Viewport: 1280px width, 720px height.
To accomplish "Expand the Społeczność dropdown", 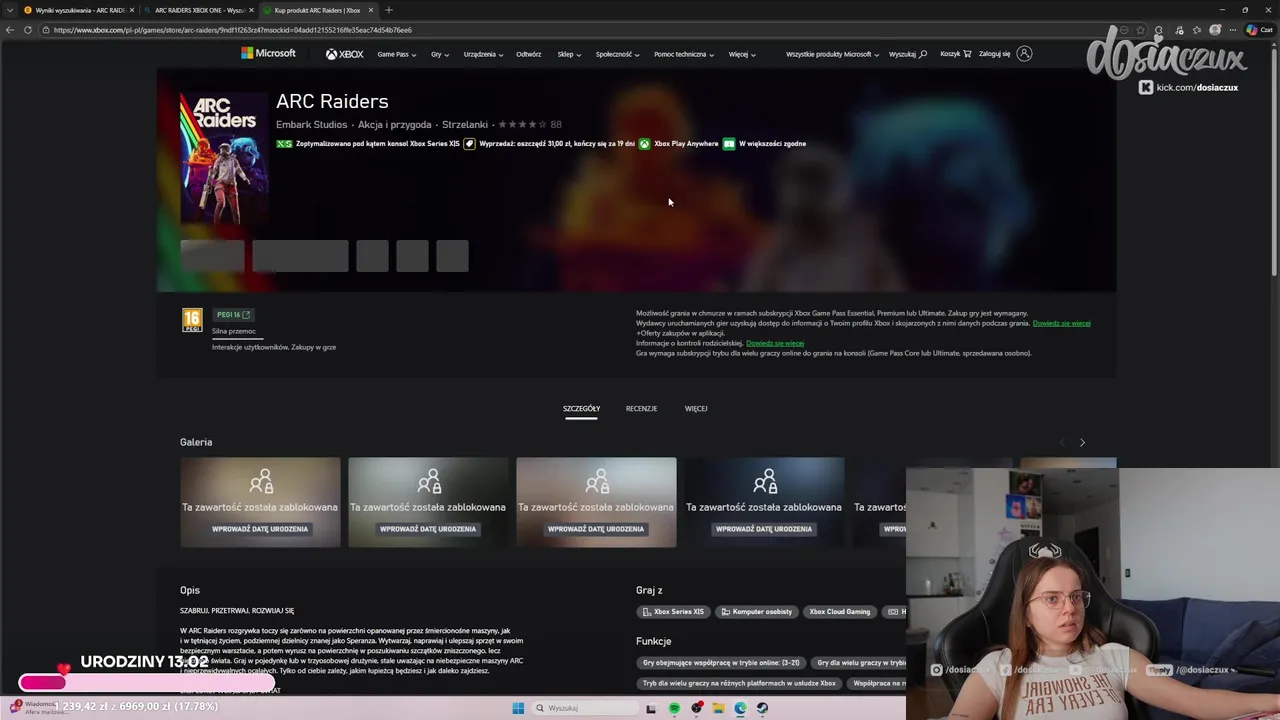I will (x=617, y=54).
